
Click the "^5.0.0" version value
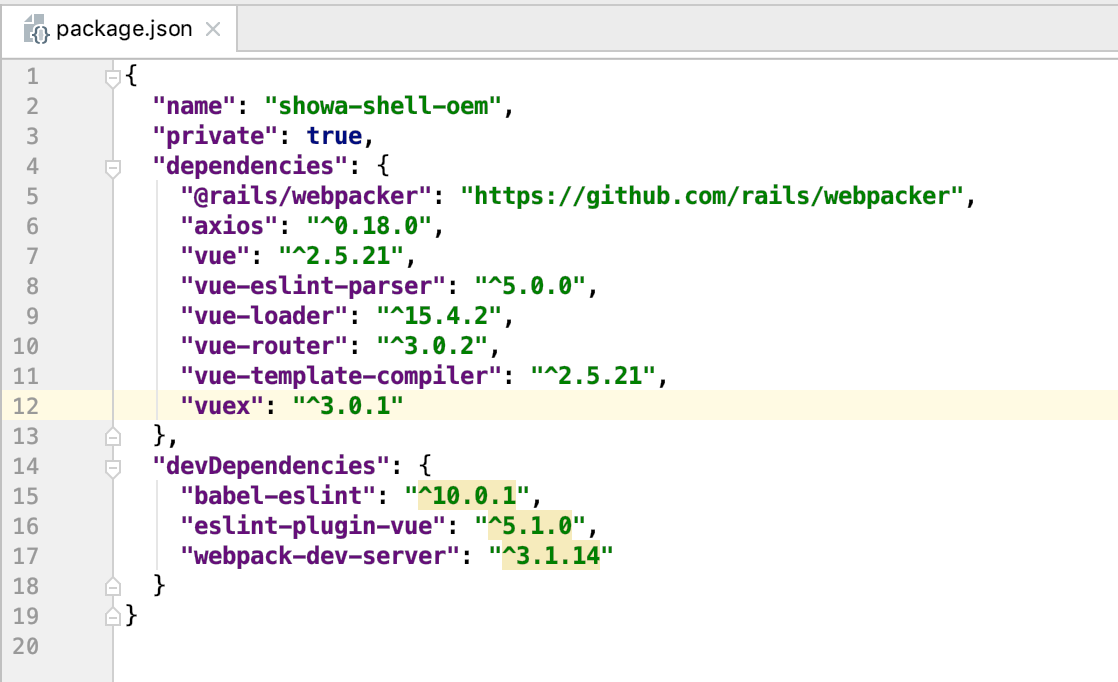(x=530, y=286)
